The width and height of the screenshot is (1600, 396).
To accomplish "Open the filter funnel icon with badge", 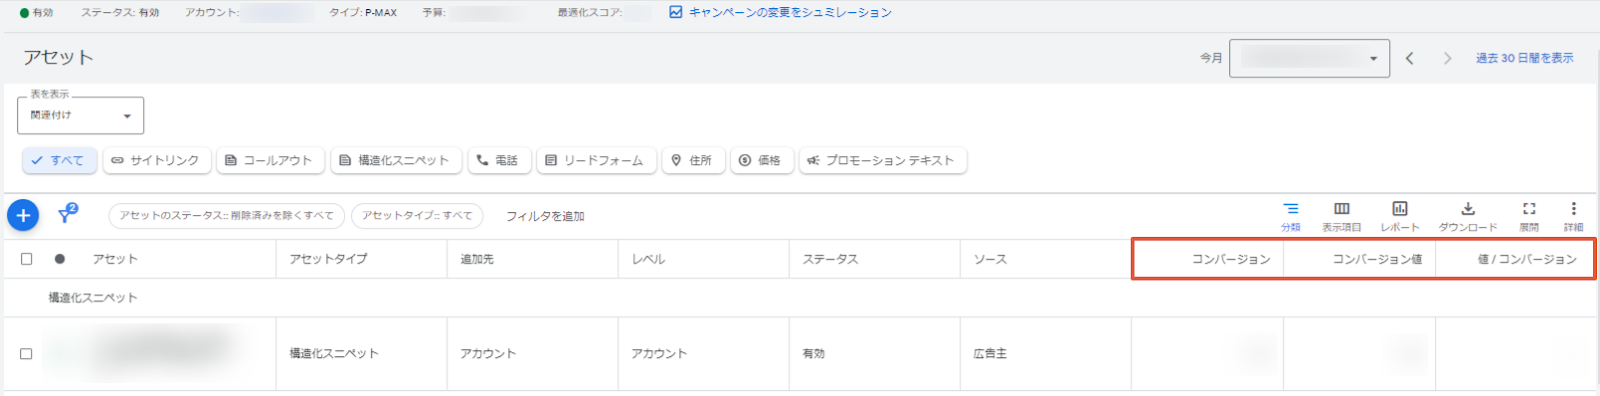I will [67, 214].
